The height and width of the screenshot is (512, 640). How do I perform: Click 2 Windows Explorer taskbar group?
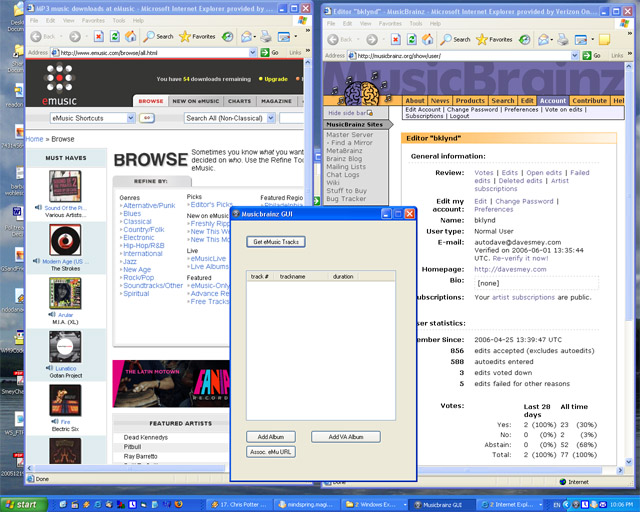375,505
